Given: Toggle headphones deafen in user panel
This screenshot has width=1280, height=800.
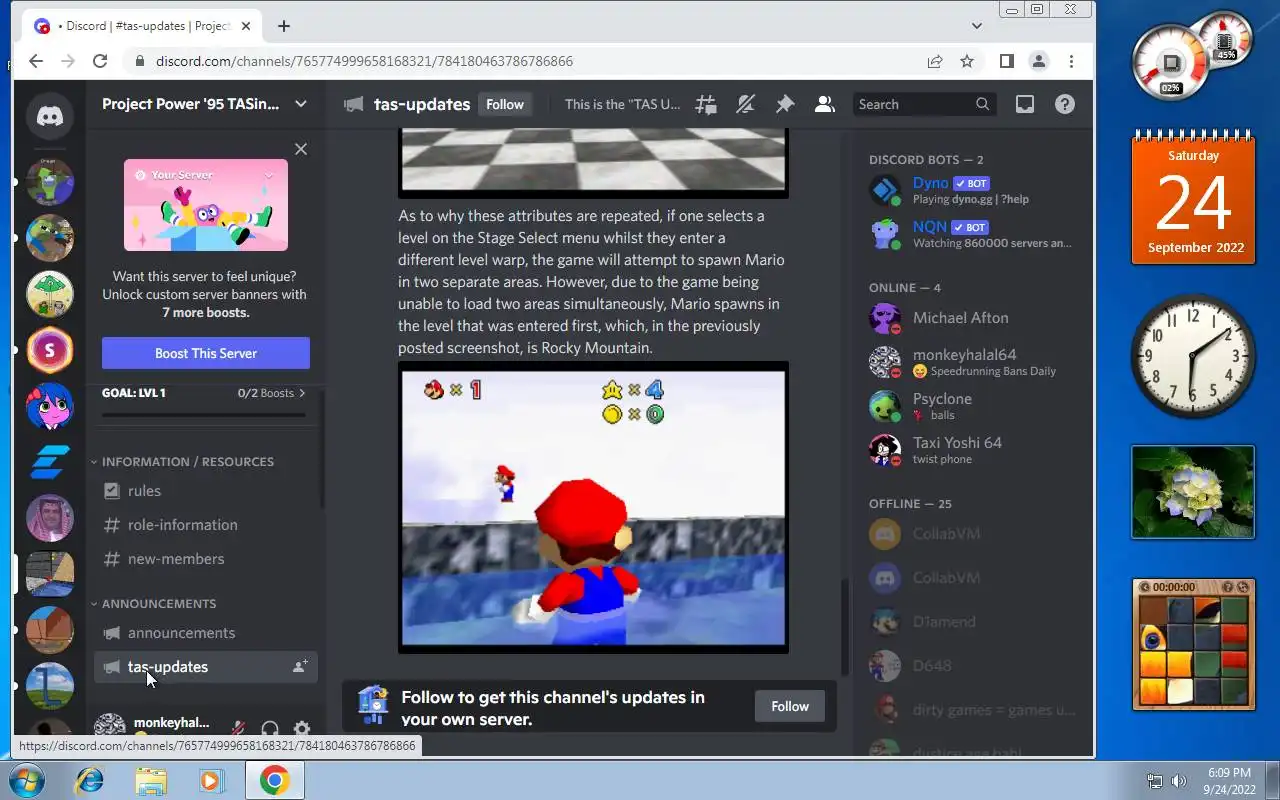Looking at the screenshot, I should click(269, 730).
